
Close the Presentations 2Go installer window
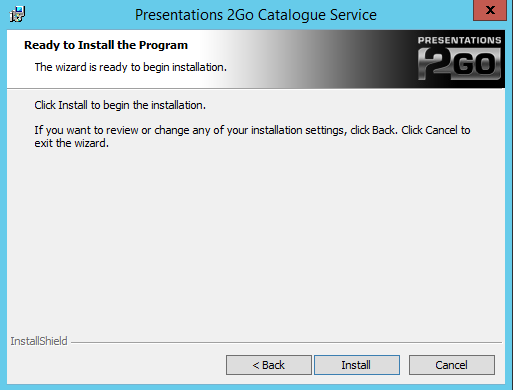pos(490,10)
